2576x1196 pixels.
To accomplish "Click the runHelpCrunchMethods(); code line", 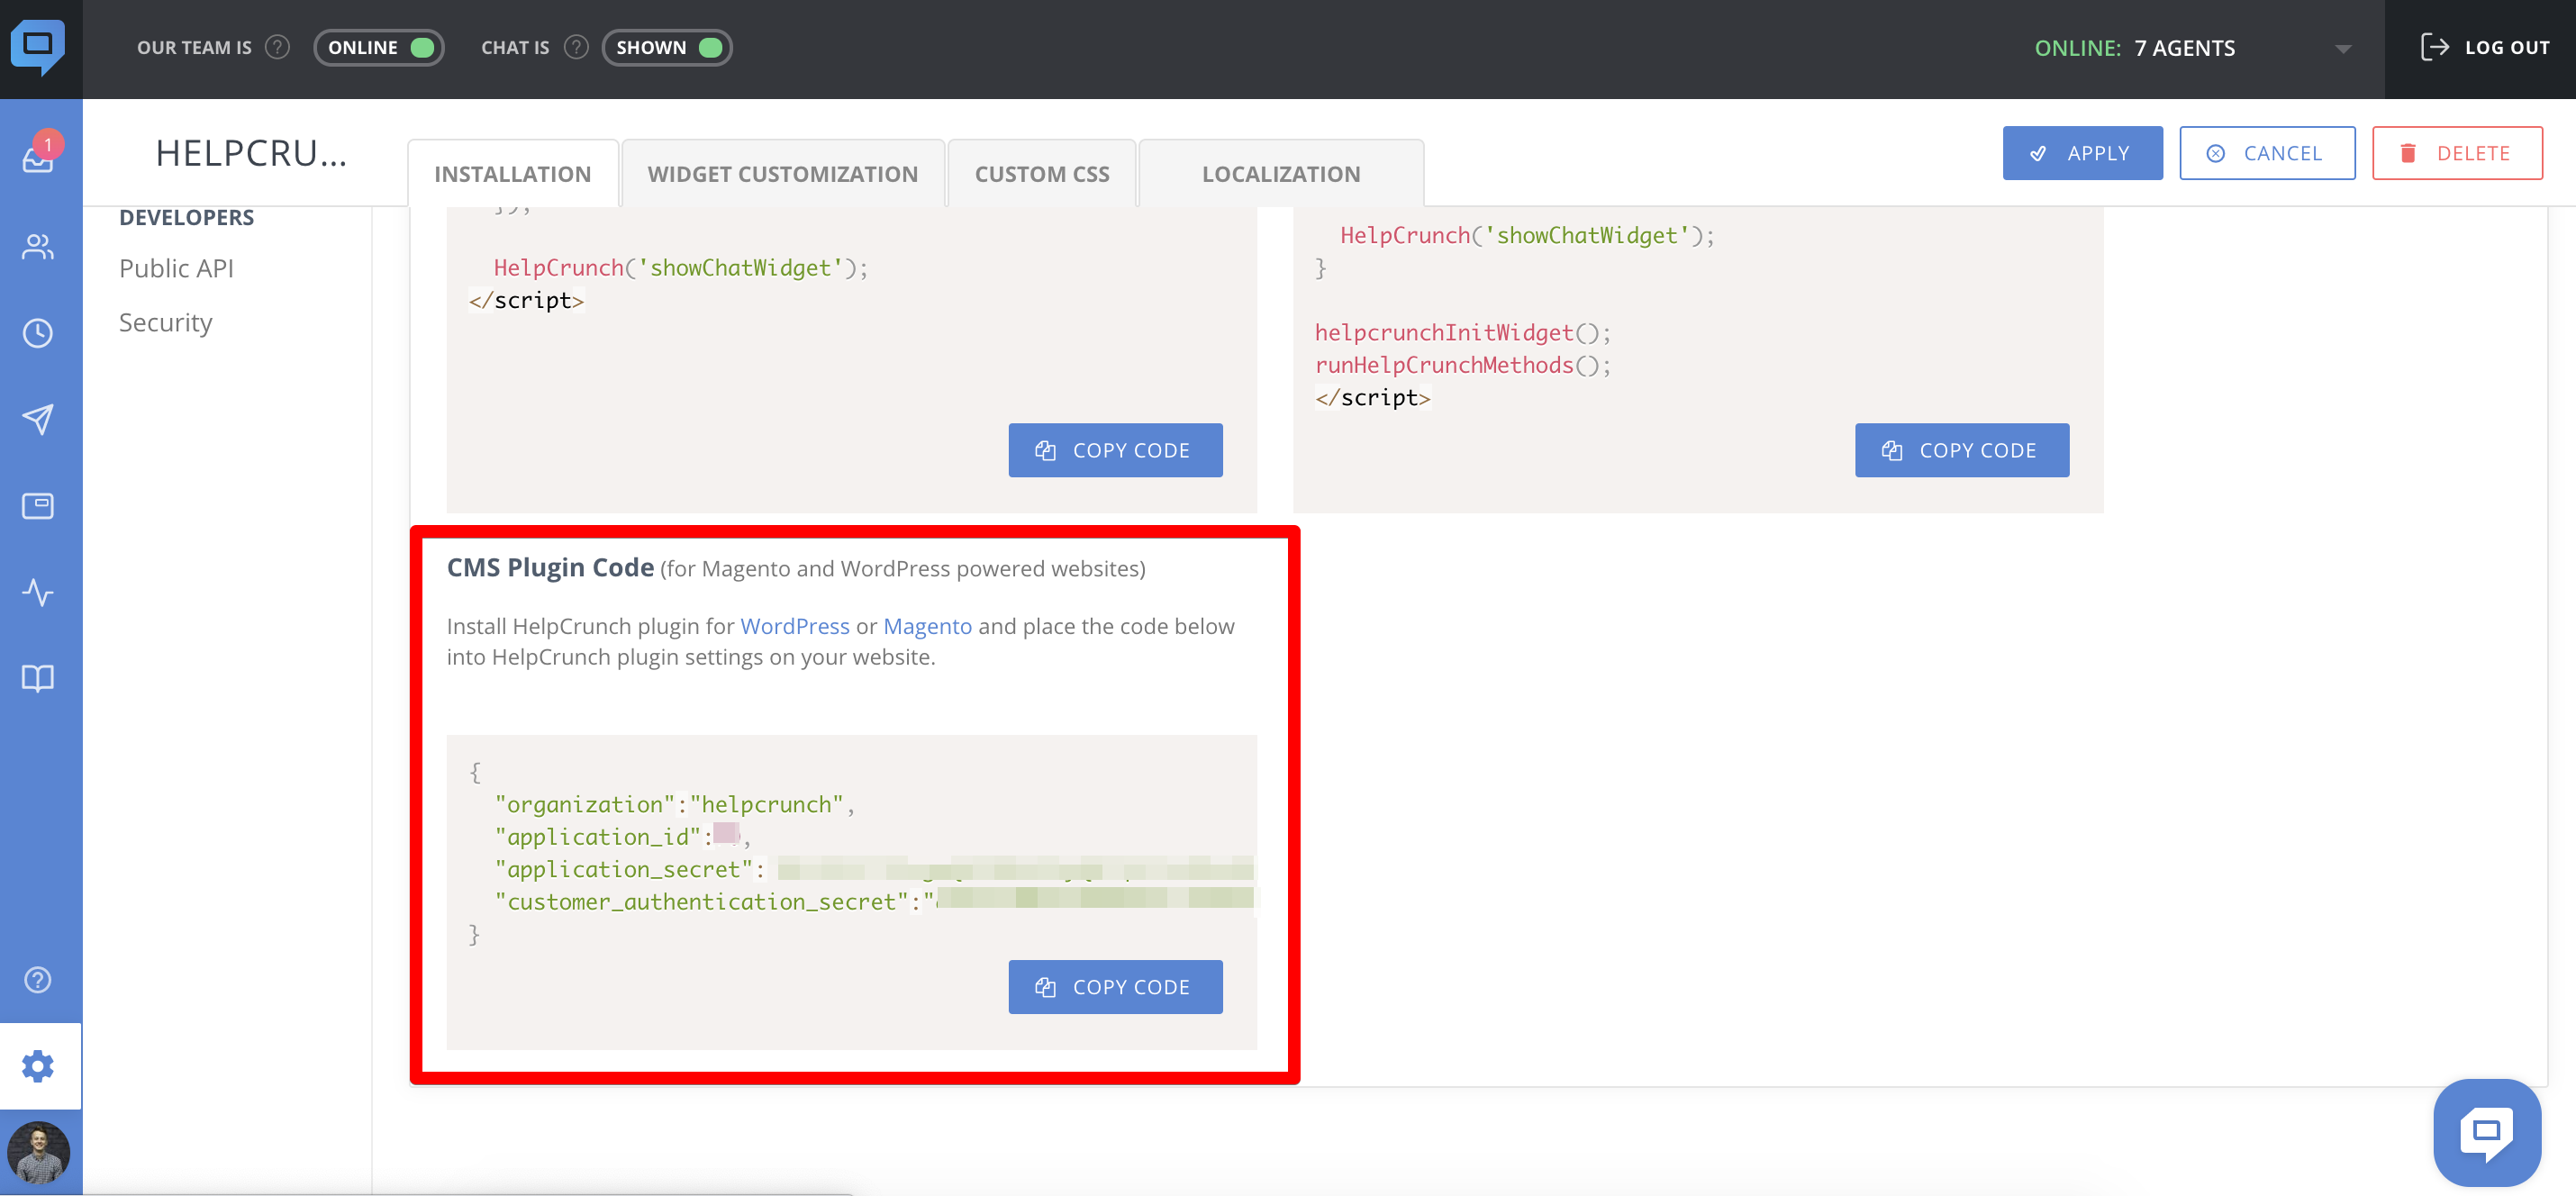I will click(1462, 365).
